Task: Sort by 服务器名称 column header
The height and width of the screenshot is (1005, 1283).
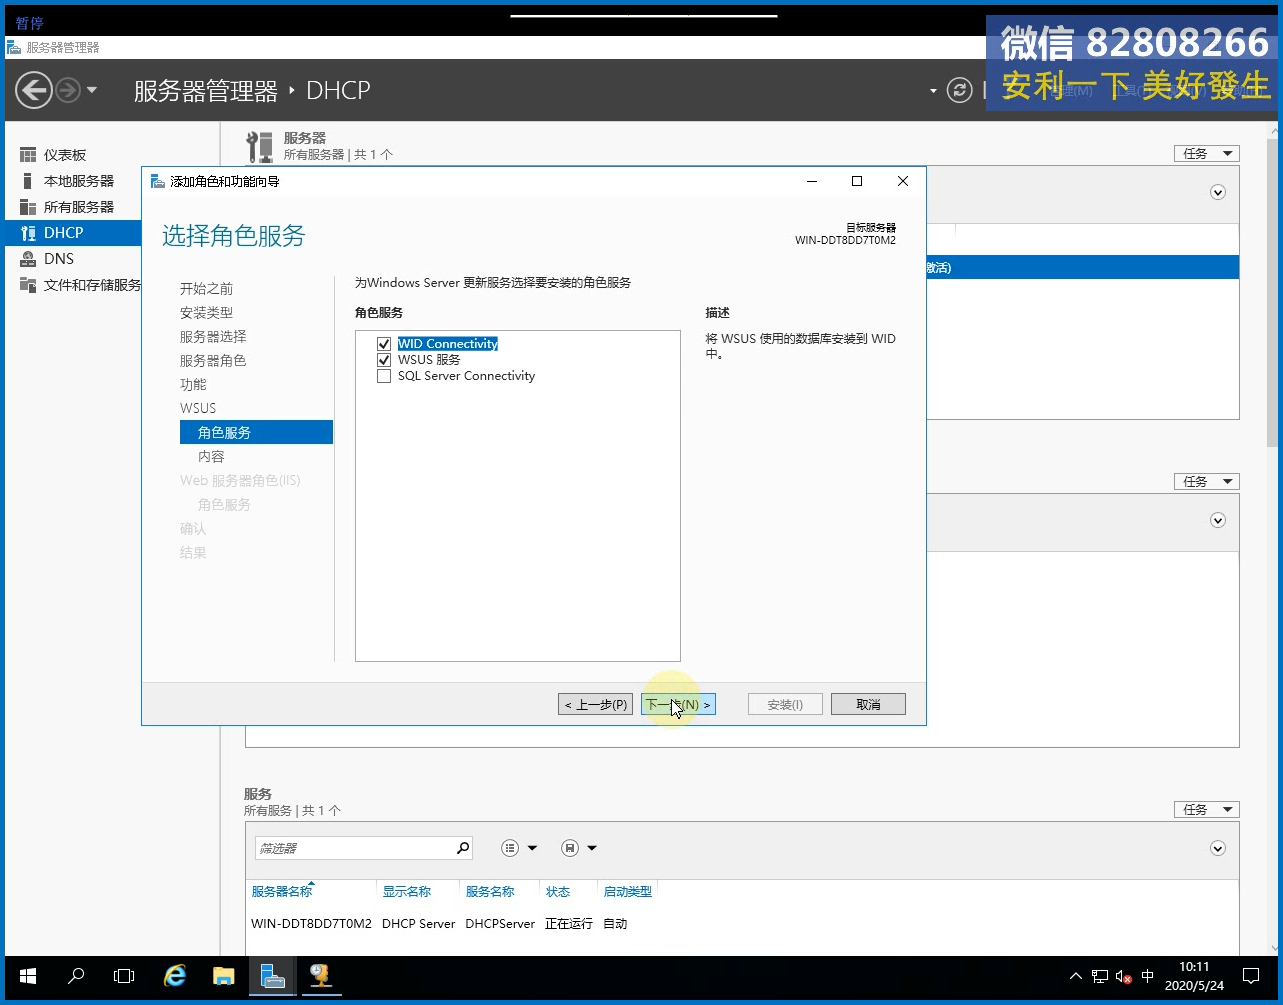Action: 282,891
